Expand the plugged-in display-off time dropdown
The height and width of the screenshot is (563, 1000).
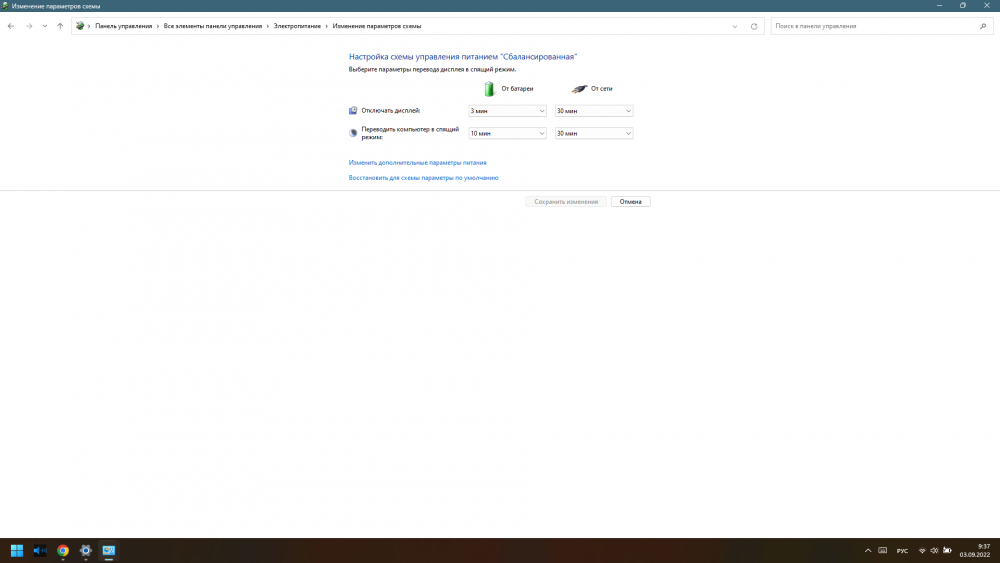(594, 111)
